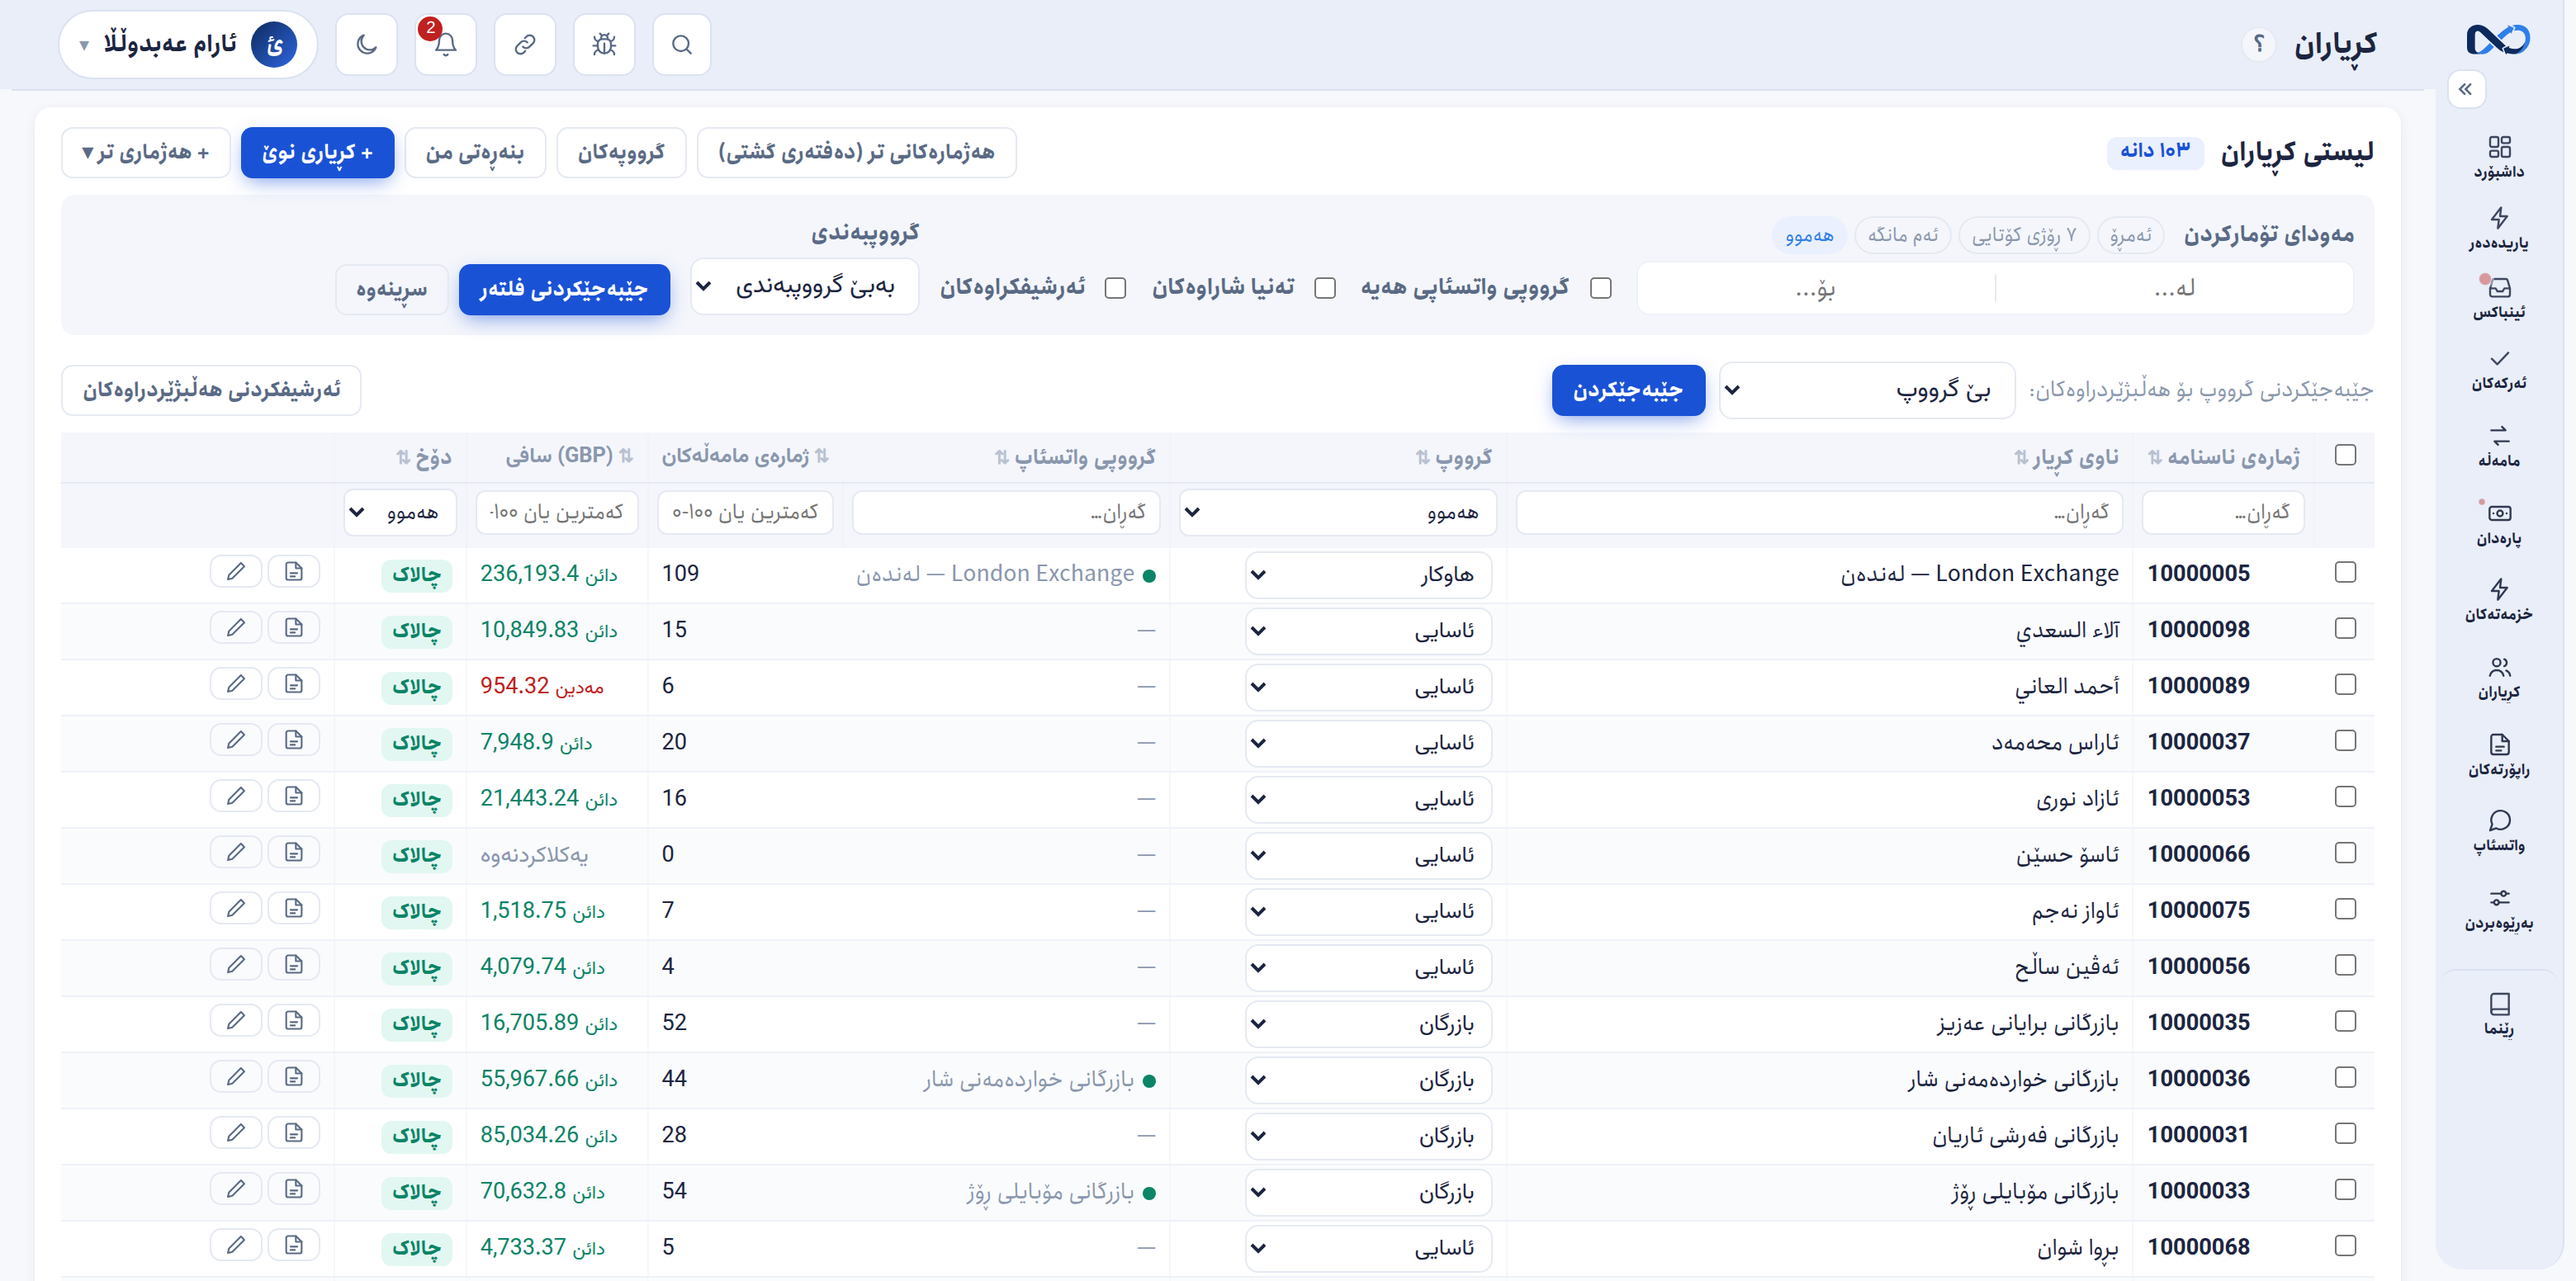Click the search magnifier icon in header

click(681, 44)
